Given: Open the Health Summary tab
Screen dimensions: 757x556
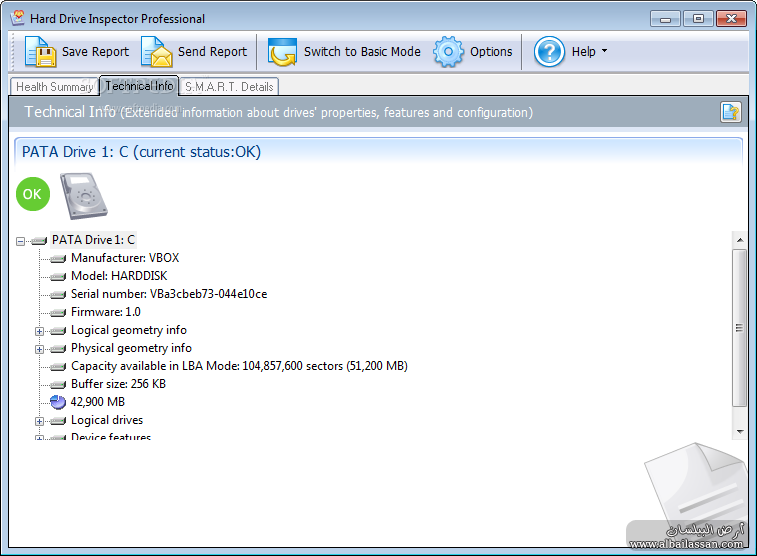Looking at the screenshot, I should click(54, 87).
